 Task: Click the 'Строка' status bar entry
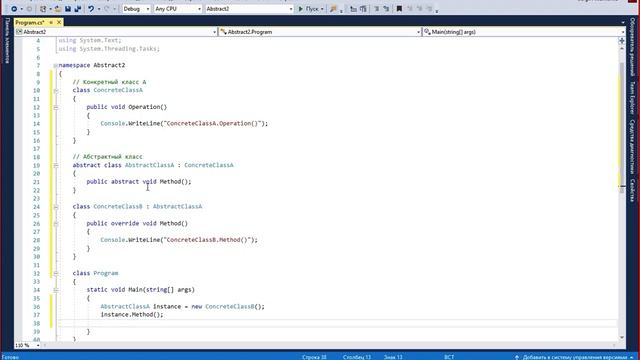click(x=314, y=357)
